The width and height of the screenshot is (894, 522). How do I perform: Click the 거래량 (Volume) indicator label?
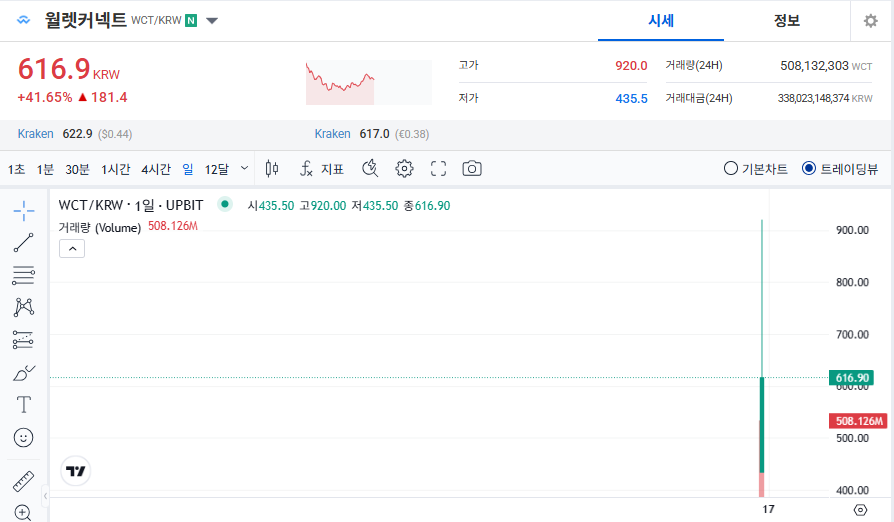point(100,227)
